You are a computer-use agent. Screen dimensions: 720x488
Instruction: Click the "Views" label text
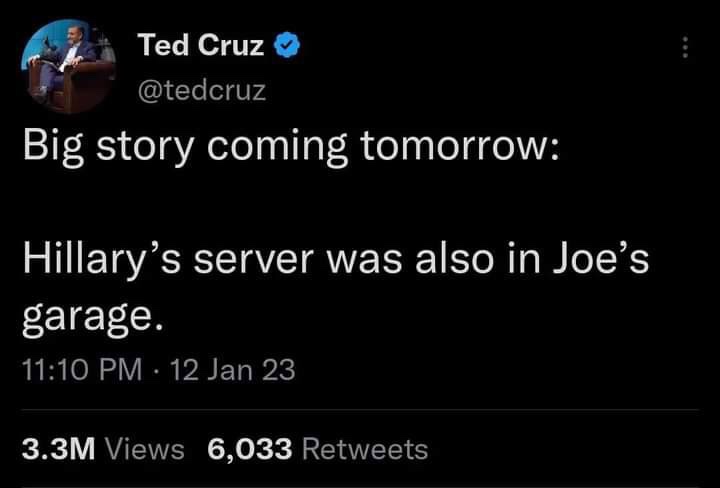pos(144,449)
